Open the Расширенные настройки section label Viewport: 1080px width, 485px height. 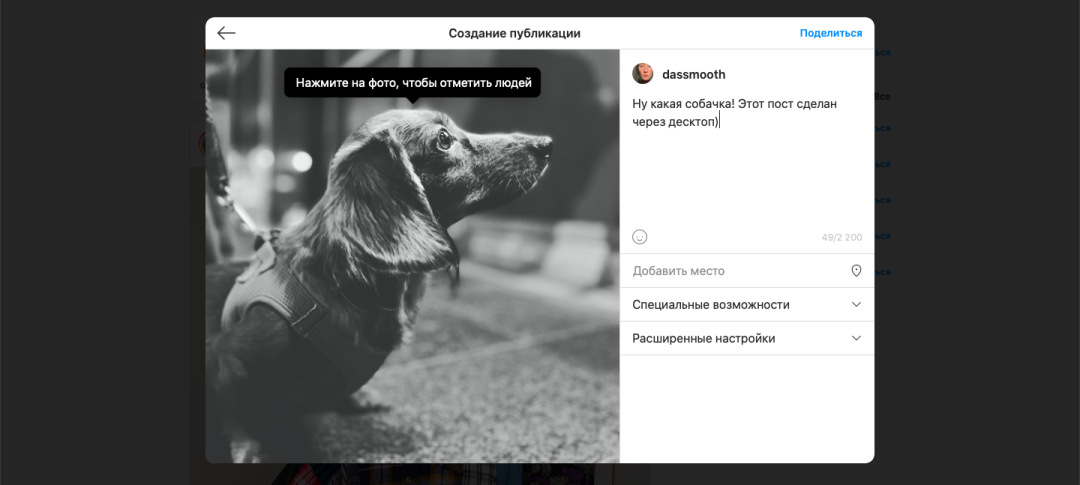pyautogui.click(x=703, y=339)
